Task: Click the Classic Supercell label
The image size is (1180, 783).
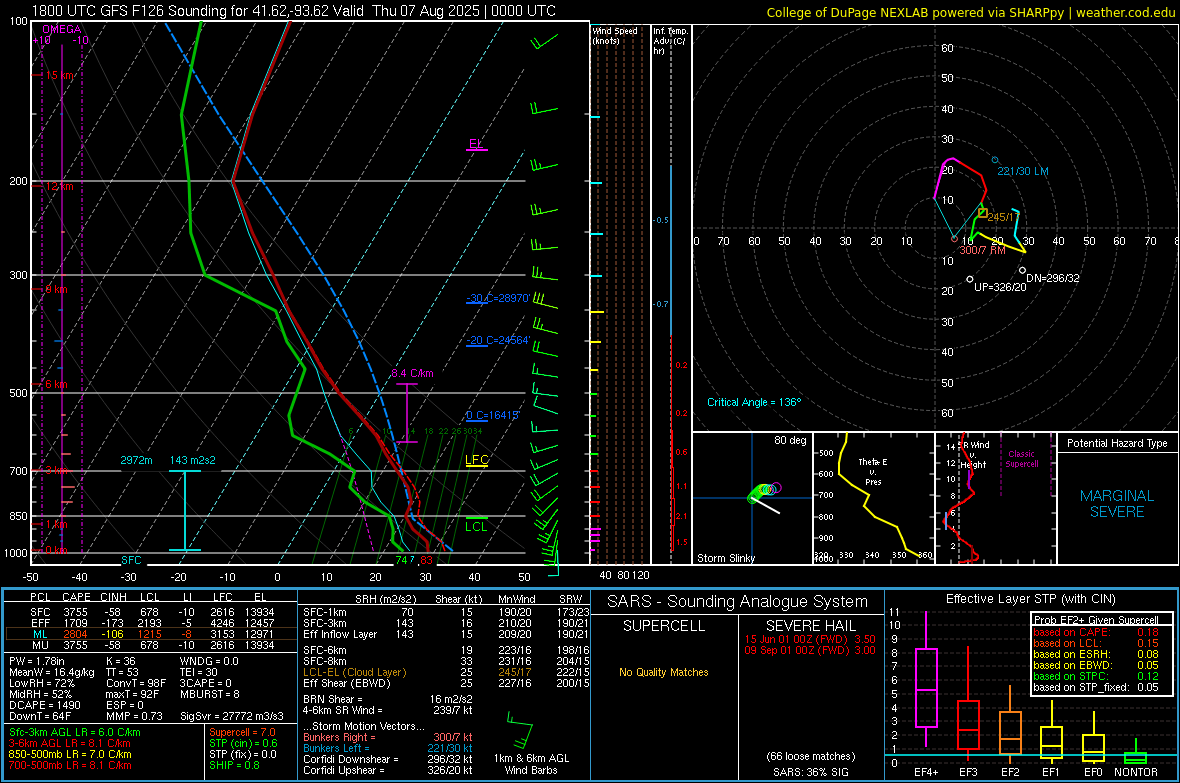Action: (x=1021, y=459)
